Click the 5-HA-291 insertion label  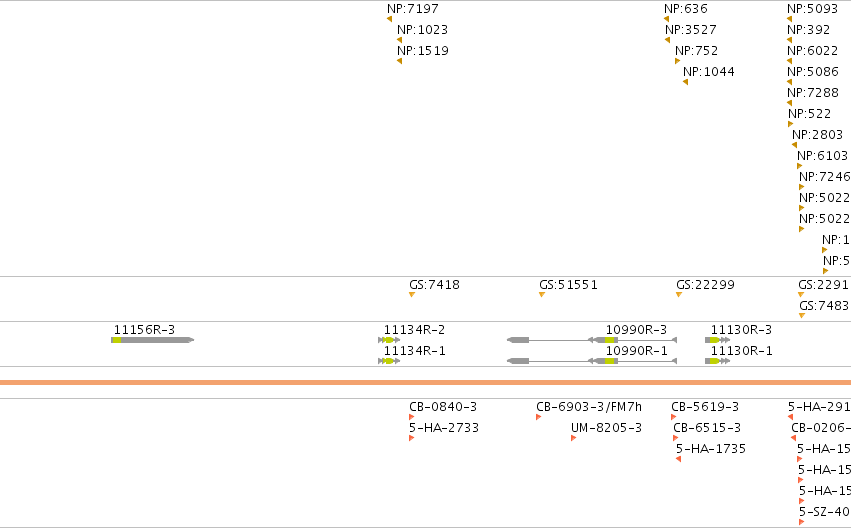click(x=819, y=407)
